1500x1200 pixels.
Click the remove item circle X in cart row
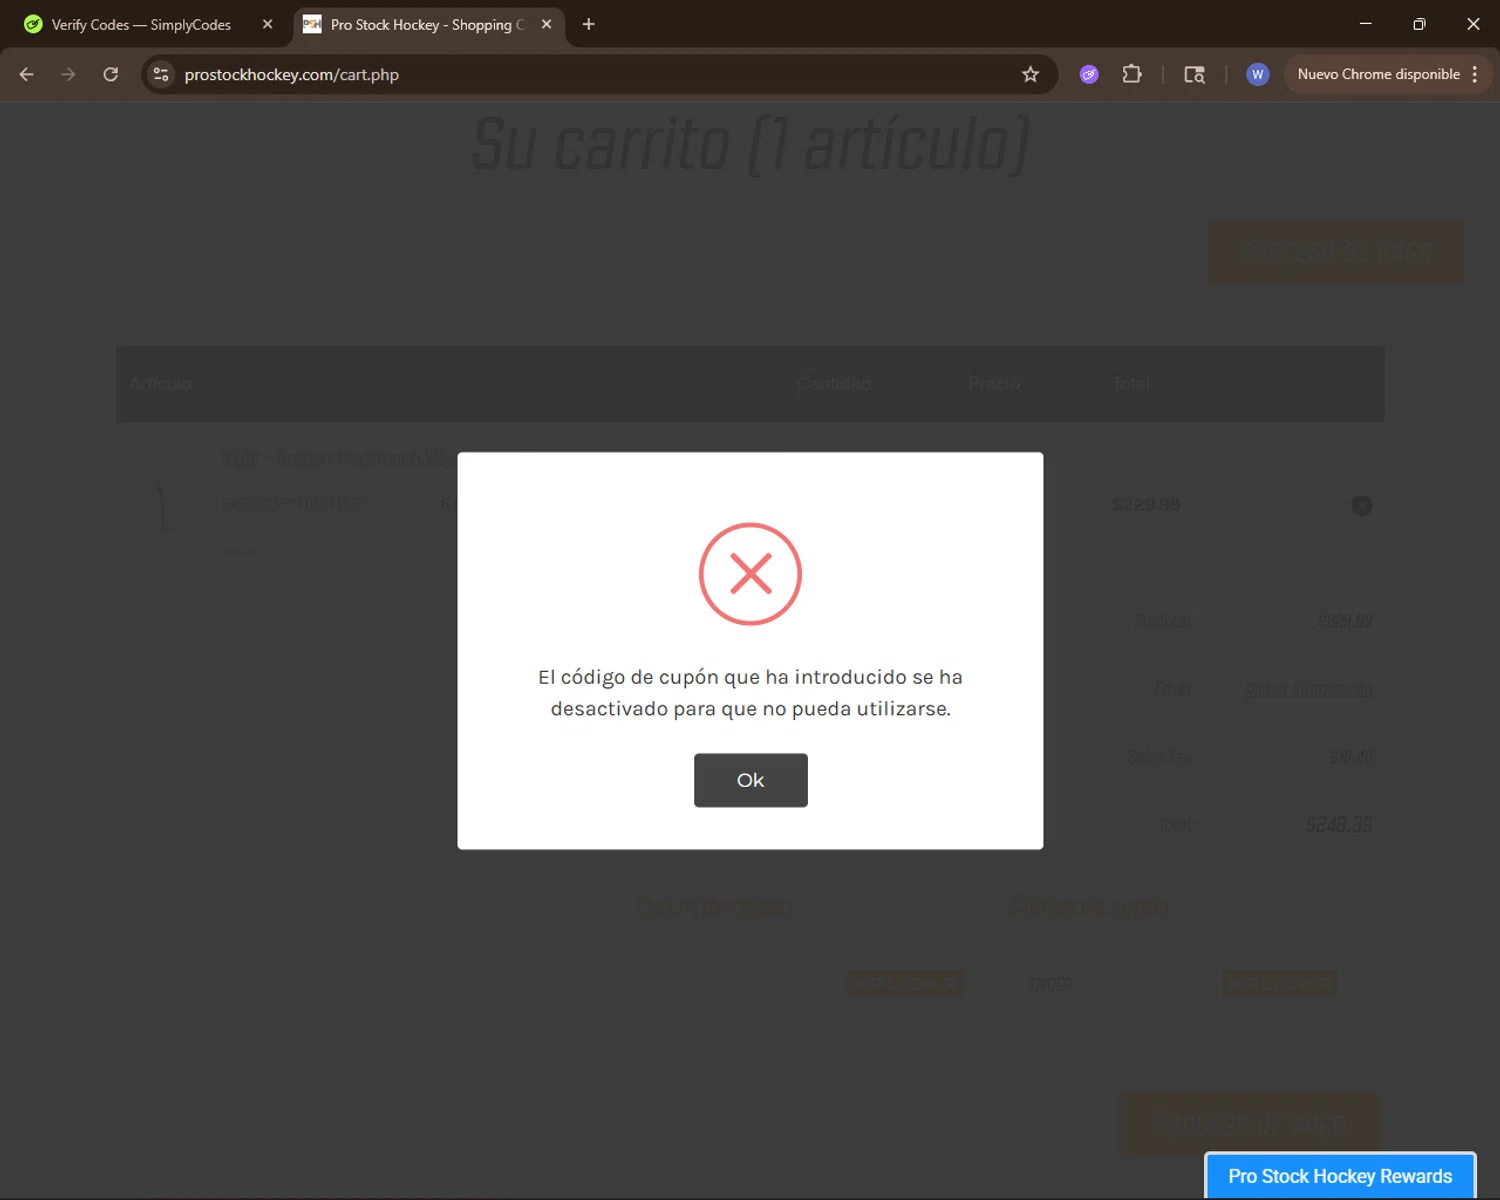pos(1362,506)
